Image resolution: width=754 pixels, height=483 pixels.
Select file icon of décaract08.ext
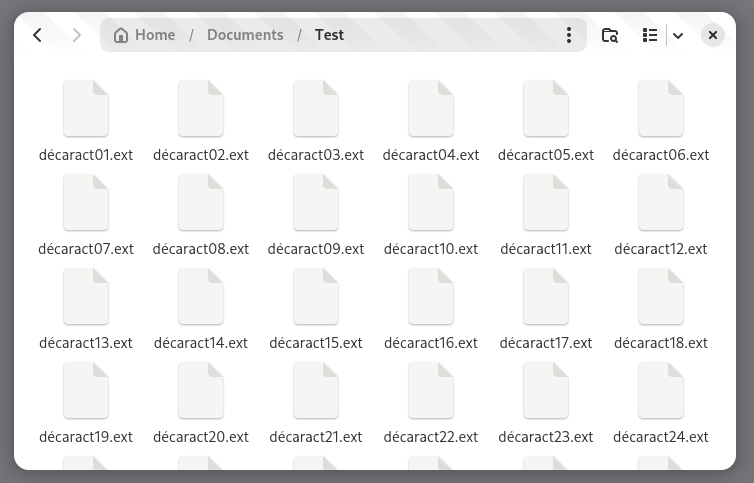201,202
